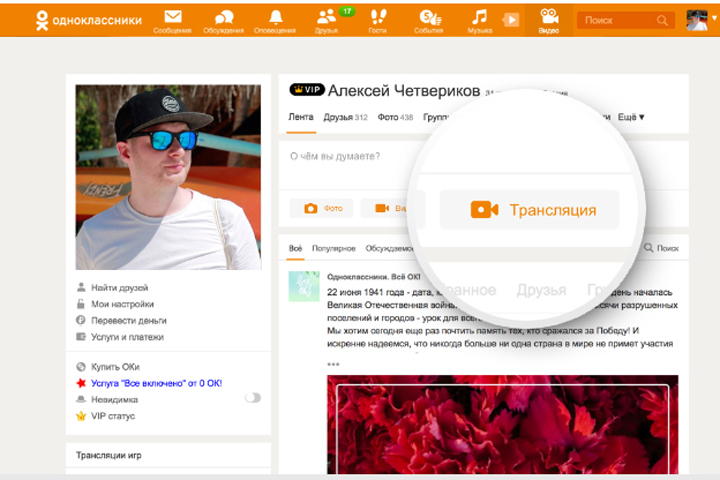
Task: Switch to the Лента tab
Action: [x=301, y=117]
